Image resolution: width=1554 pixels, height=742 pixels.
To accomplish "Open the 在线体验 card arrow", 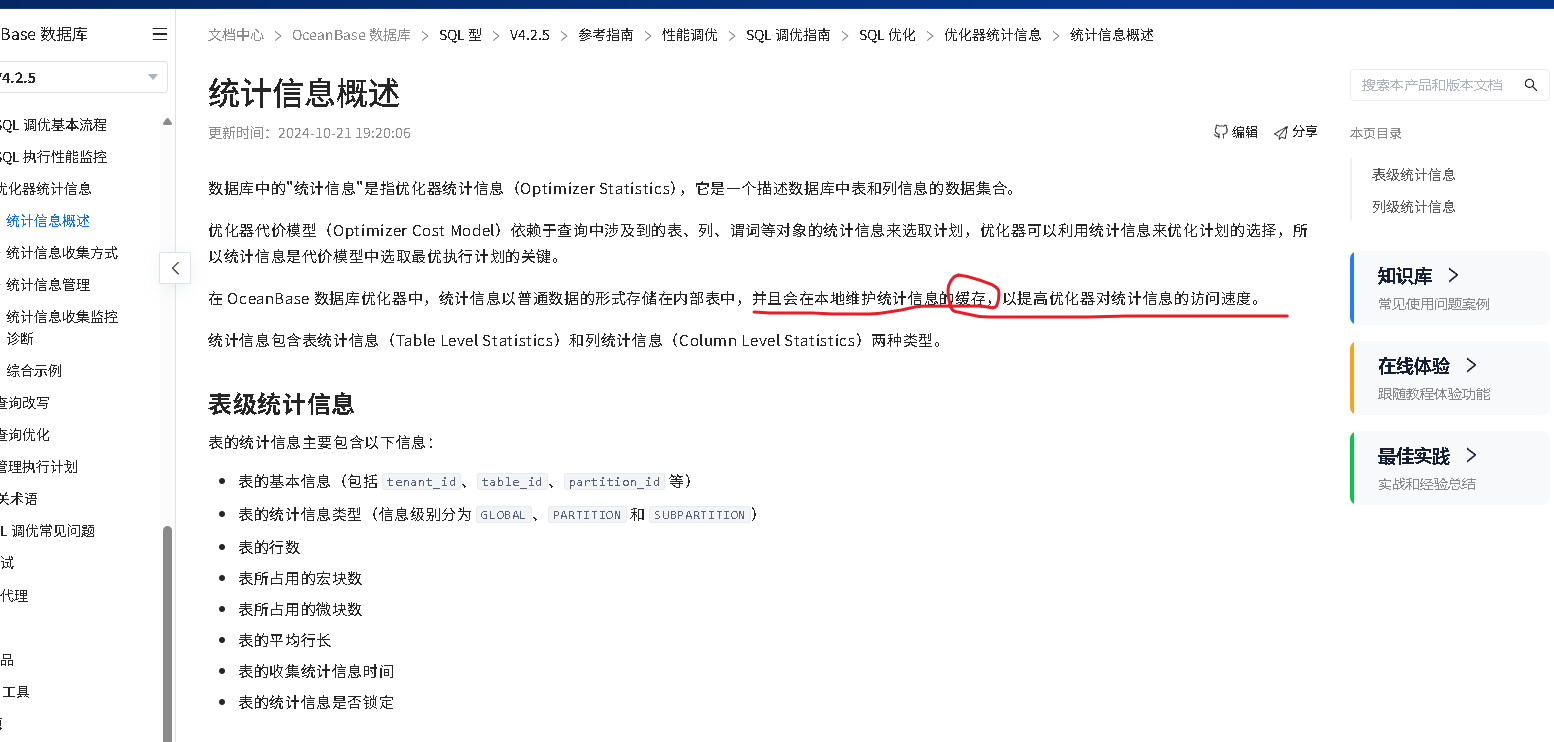I will 1471,365.
